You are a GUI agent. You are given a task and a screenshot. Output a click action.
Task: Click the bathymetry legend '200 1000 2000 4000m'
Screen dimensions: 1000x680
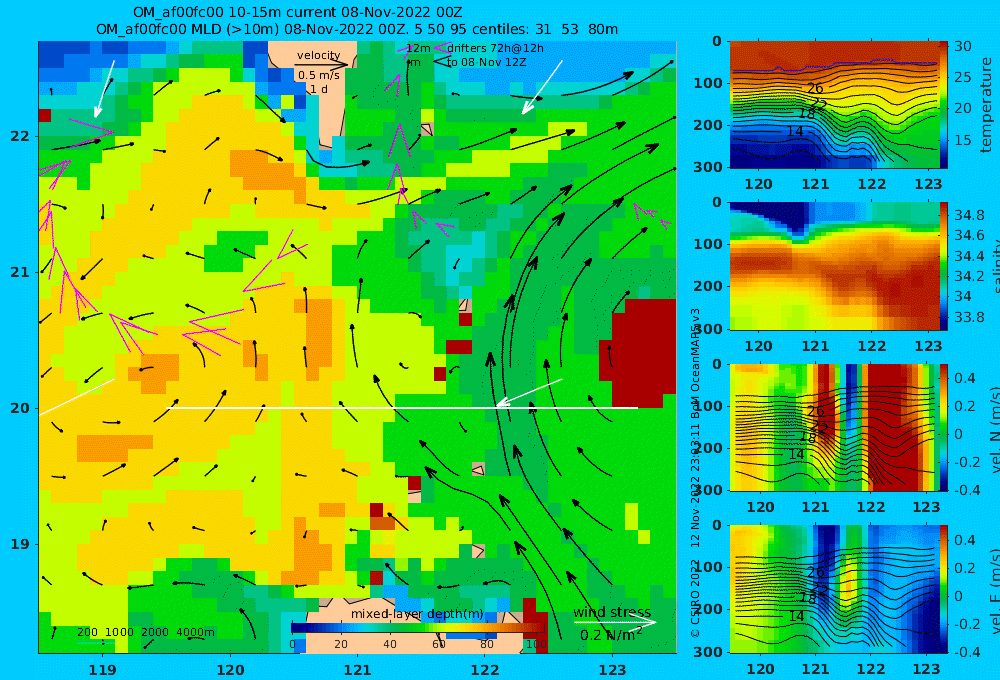click(145, 632)
